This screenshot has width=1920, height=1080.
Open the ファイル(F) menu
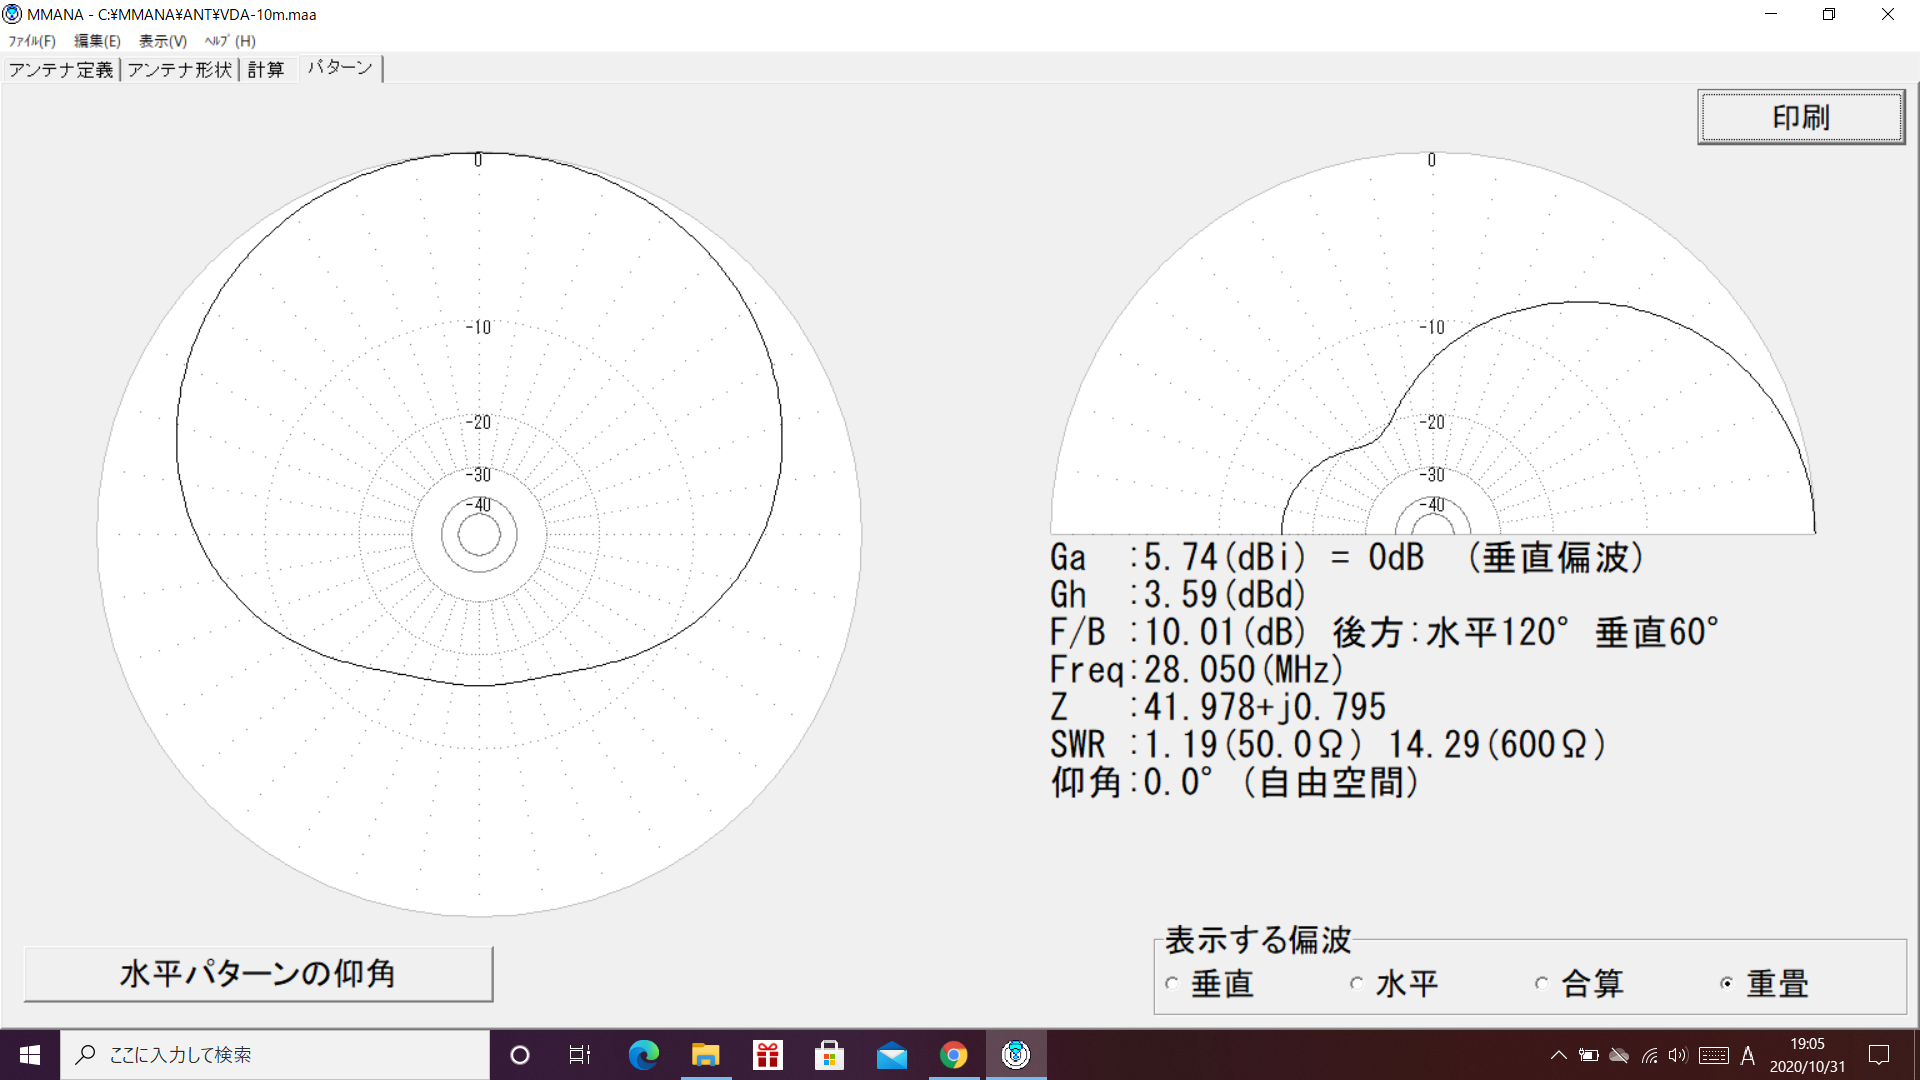coord(29,41)
